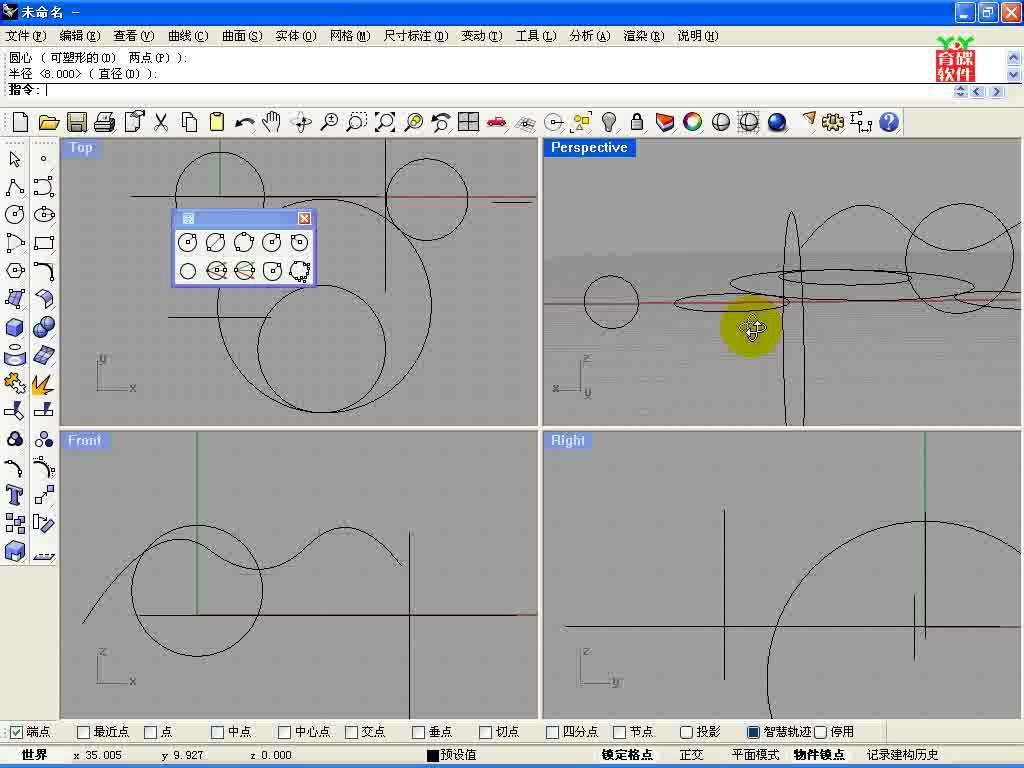Enable the 投影 checkbox
Screen dimensions: 1024x768
[686, 732]
